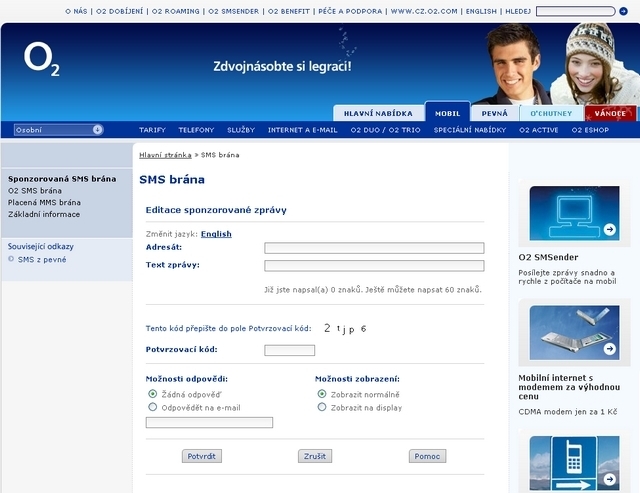This screenshot has height=493, width=640.
Task: Click the CDMA modem thumbnail image
Action: (x=574, y=333)
